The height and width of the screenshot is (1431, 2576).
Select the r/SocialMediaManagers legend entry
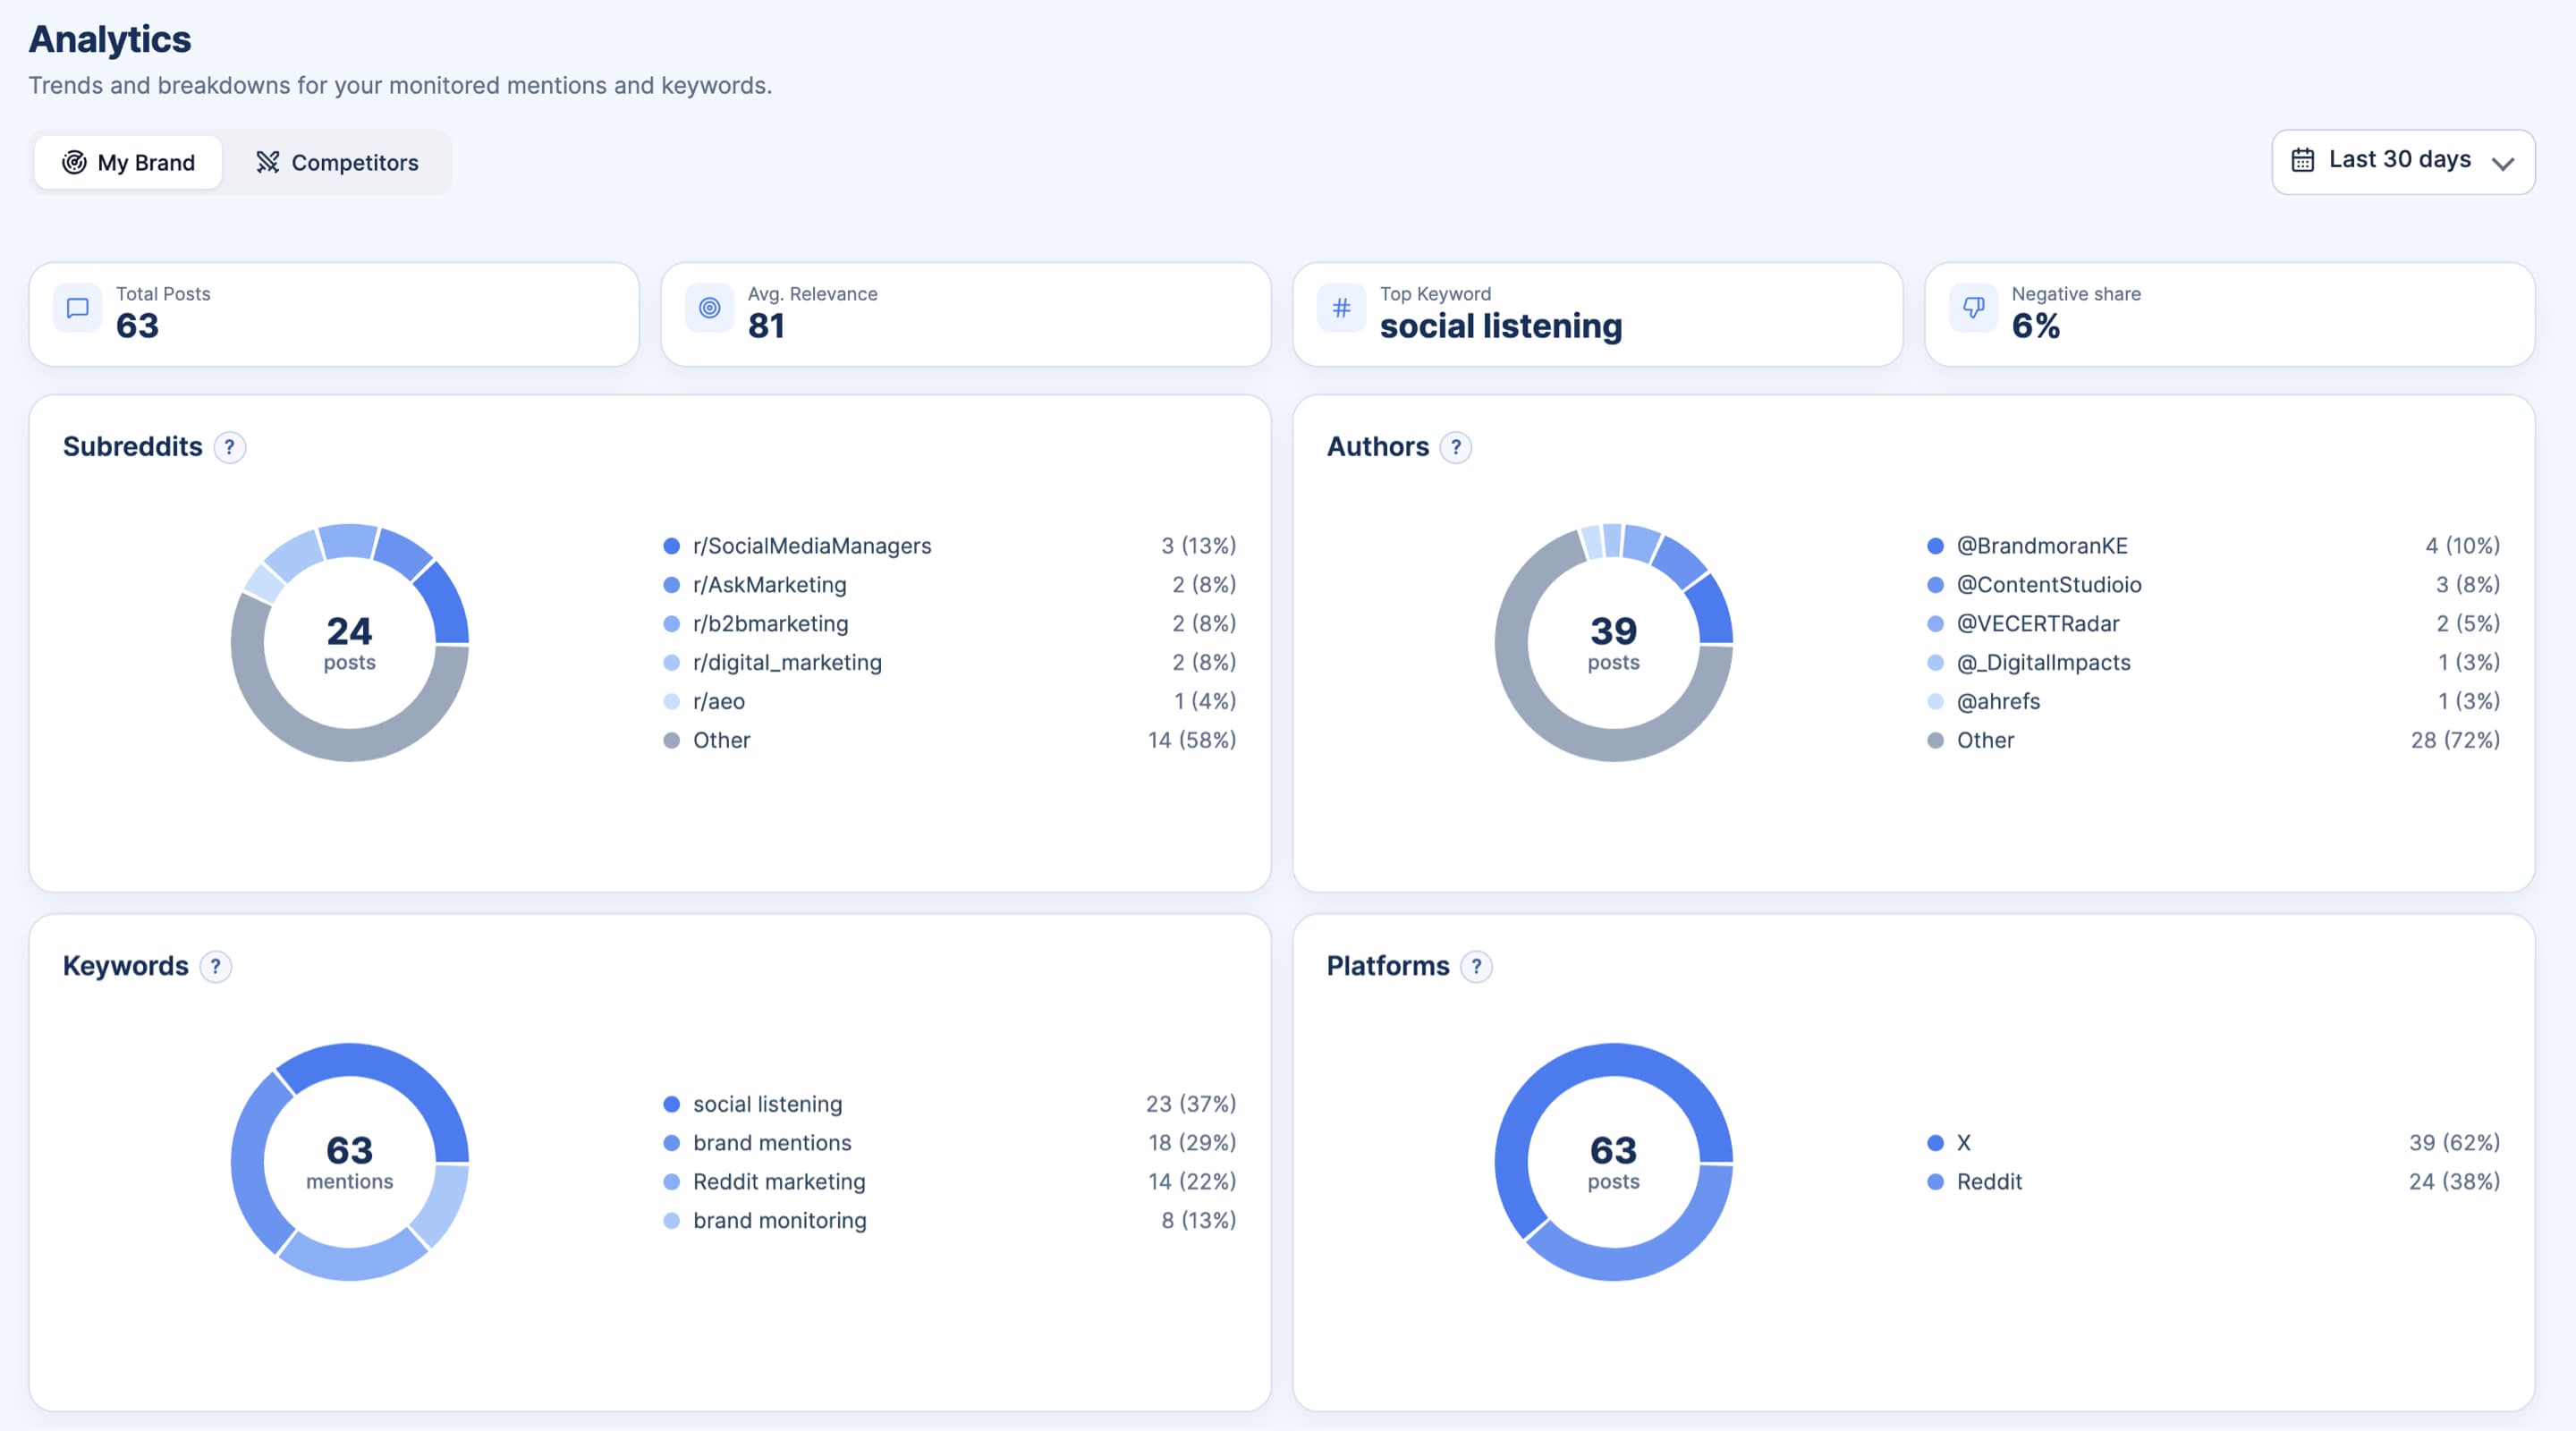[x=950, y=546]
